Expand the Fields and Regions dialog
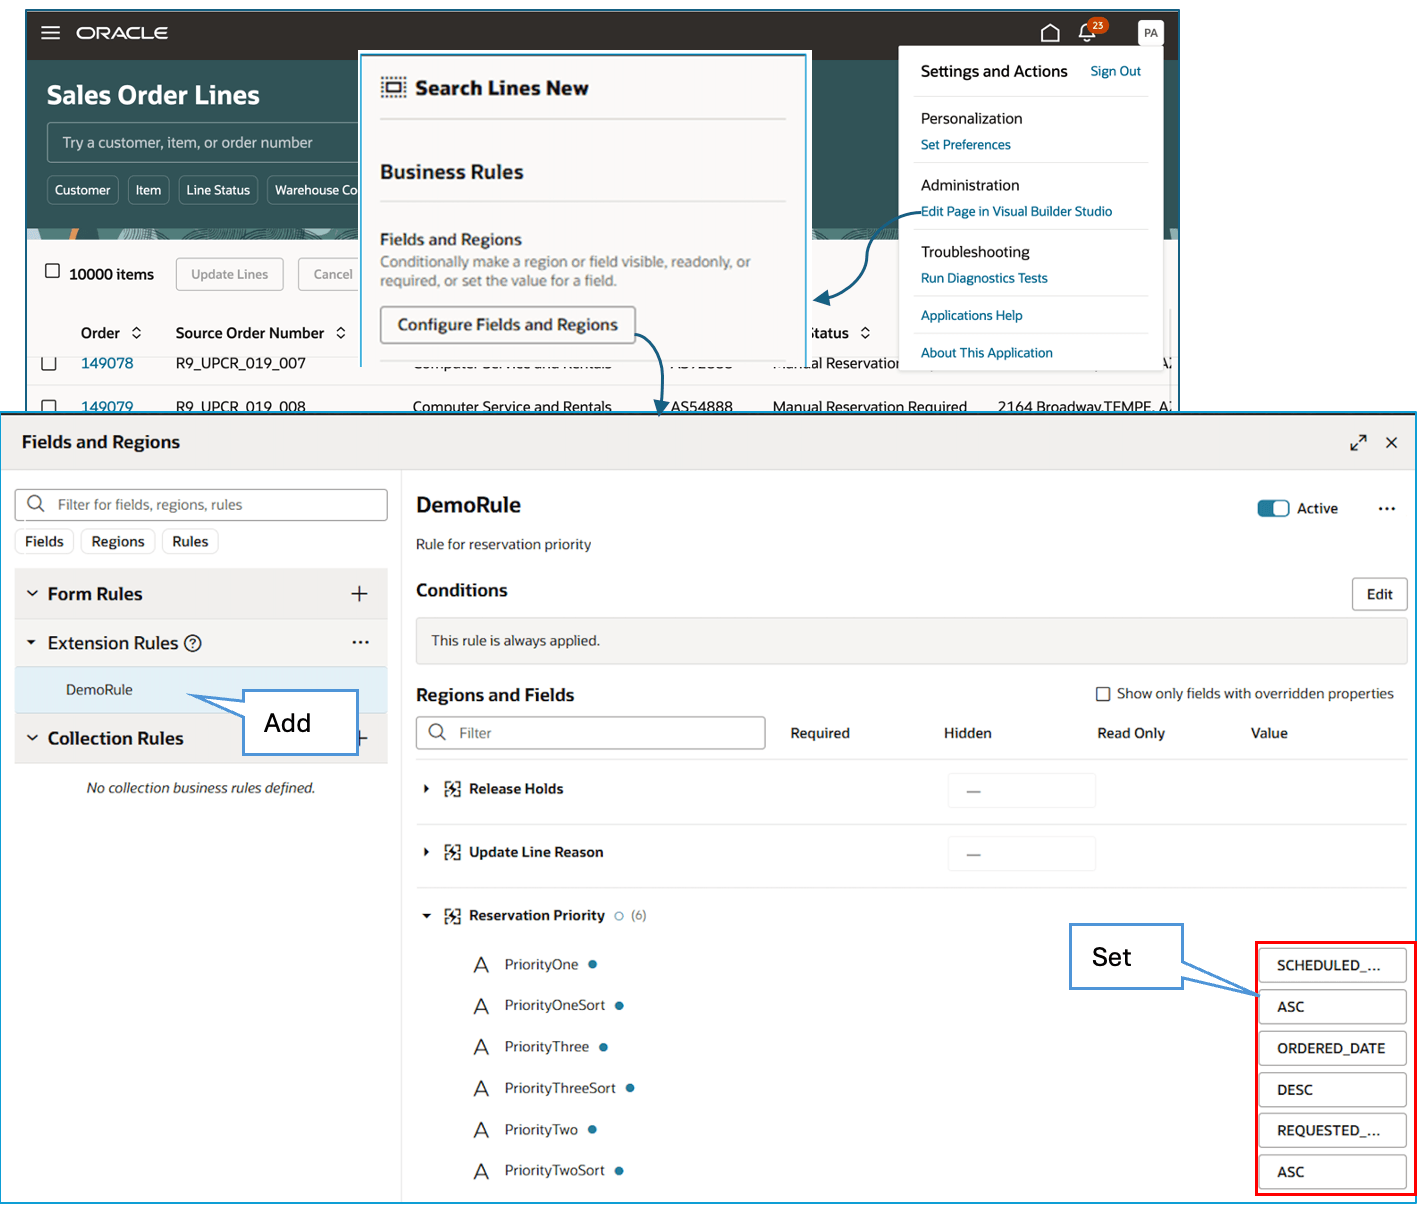The width and height of the screenshot is (1424, 1210). coord(1357,442)
